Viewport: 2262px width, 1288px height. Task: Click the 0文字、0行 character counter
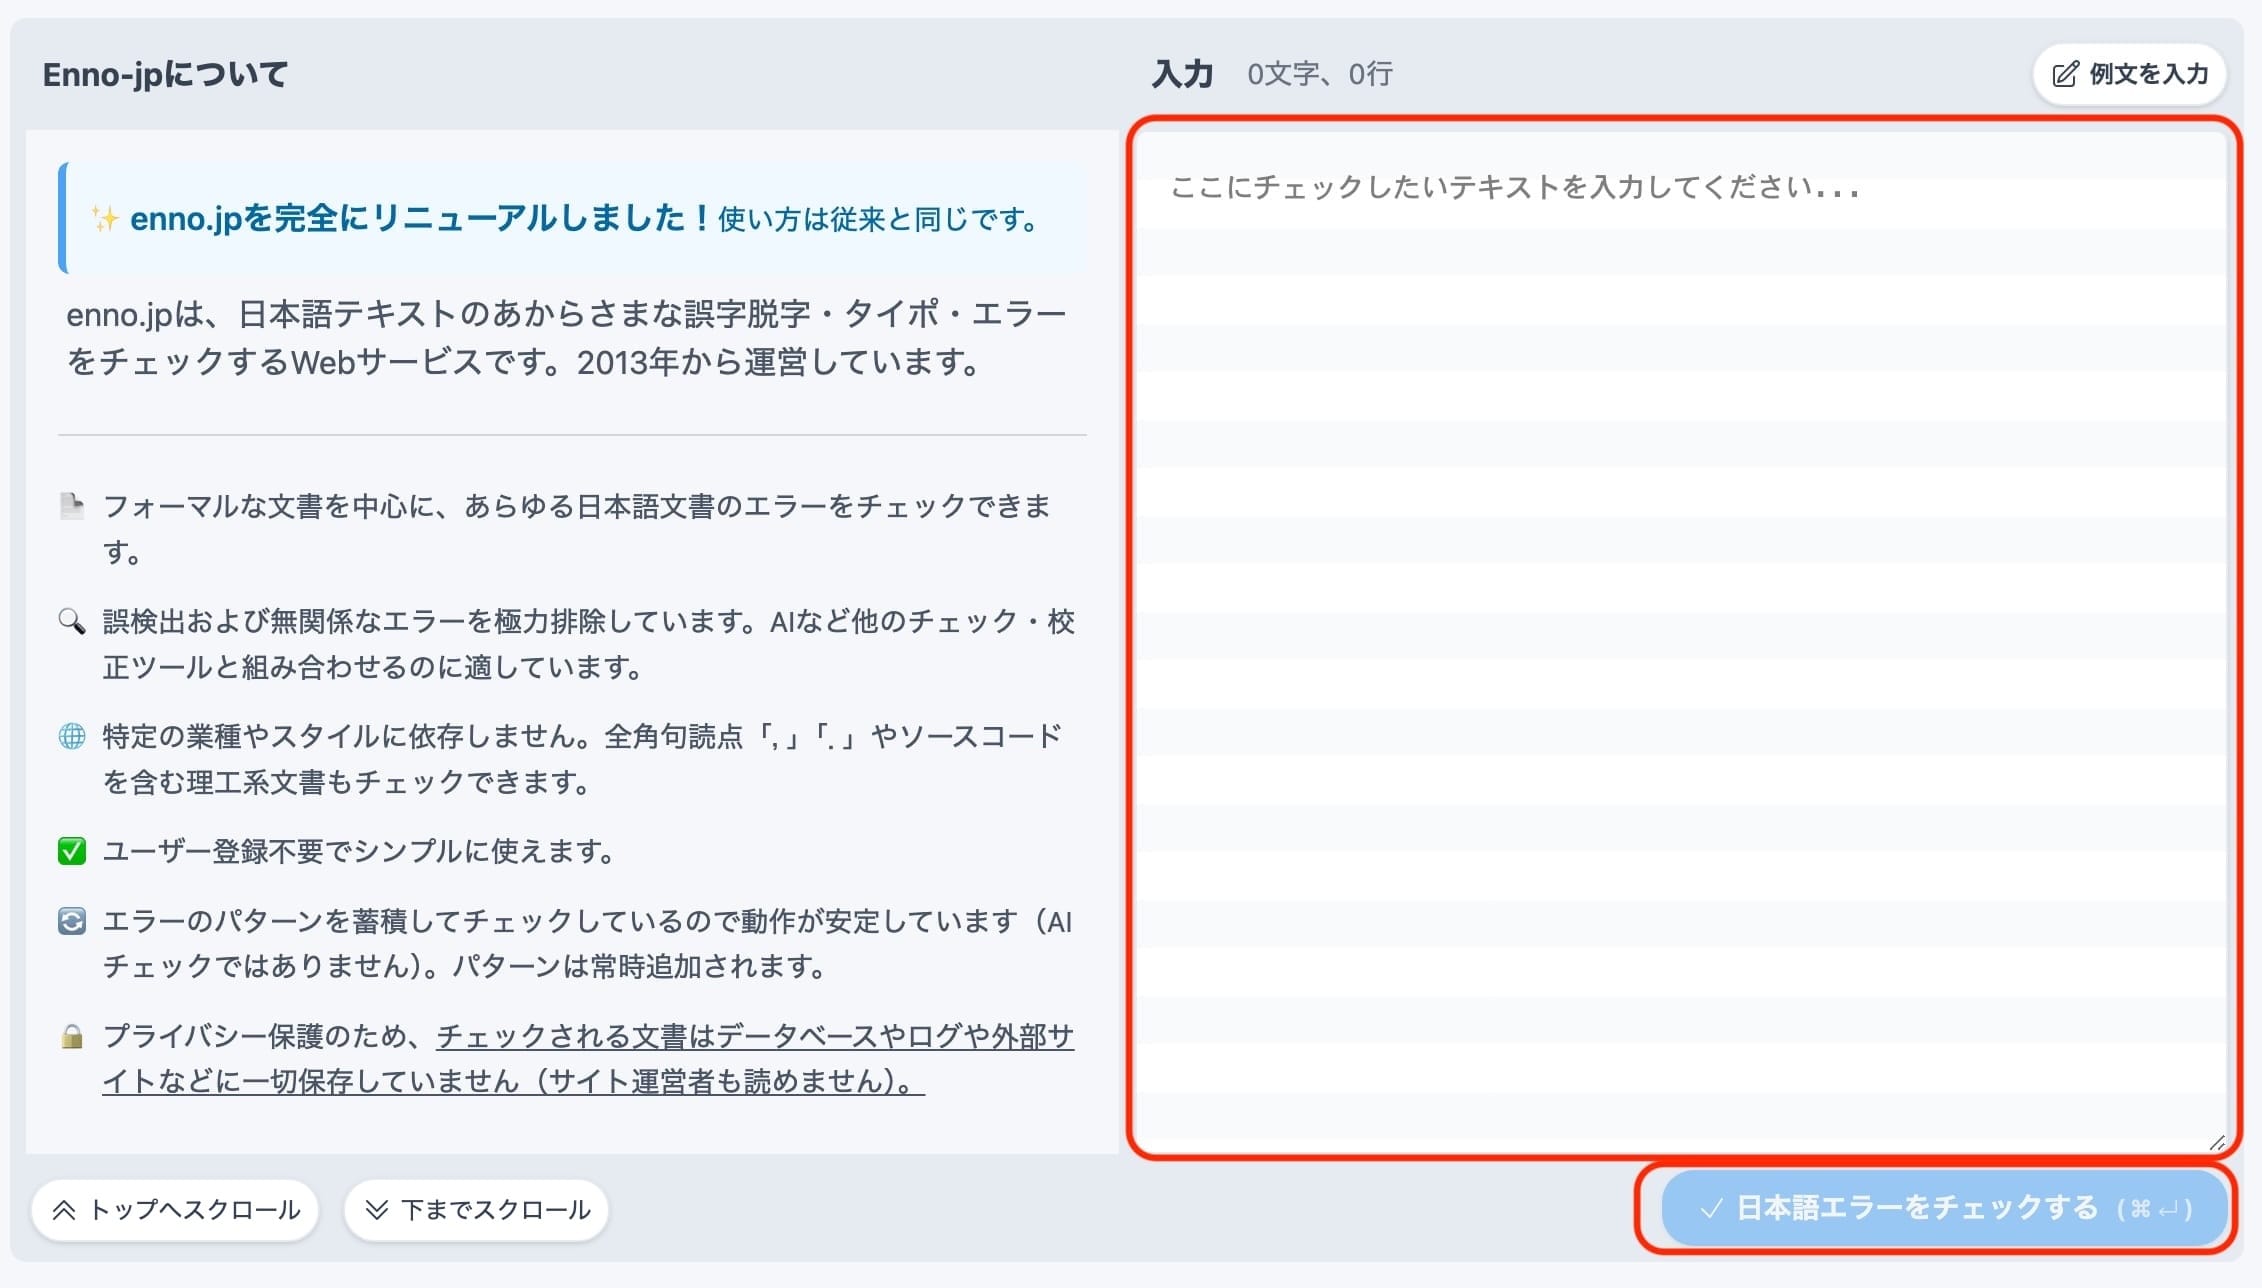click(x=1320, y=74)
